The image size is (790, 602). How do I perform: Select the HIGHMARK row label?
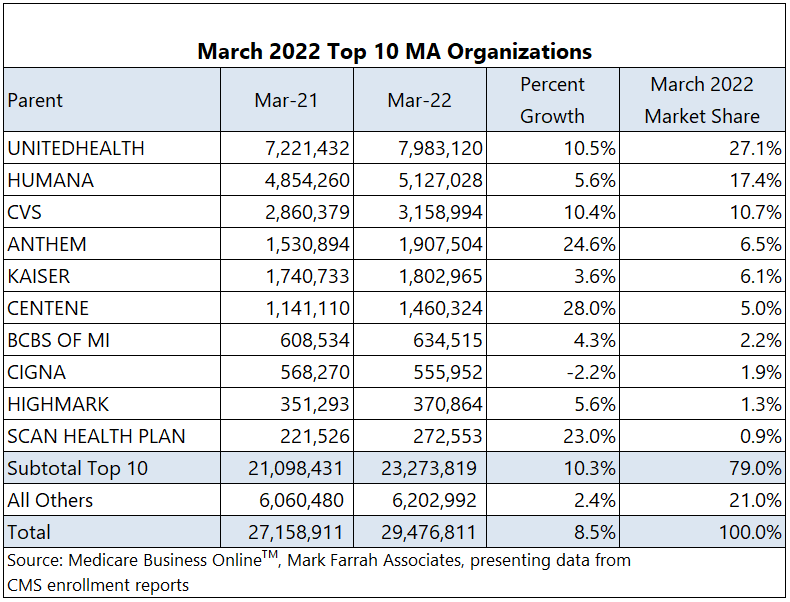point(58,405)
